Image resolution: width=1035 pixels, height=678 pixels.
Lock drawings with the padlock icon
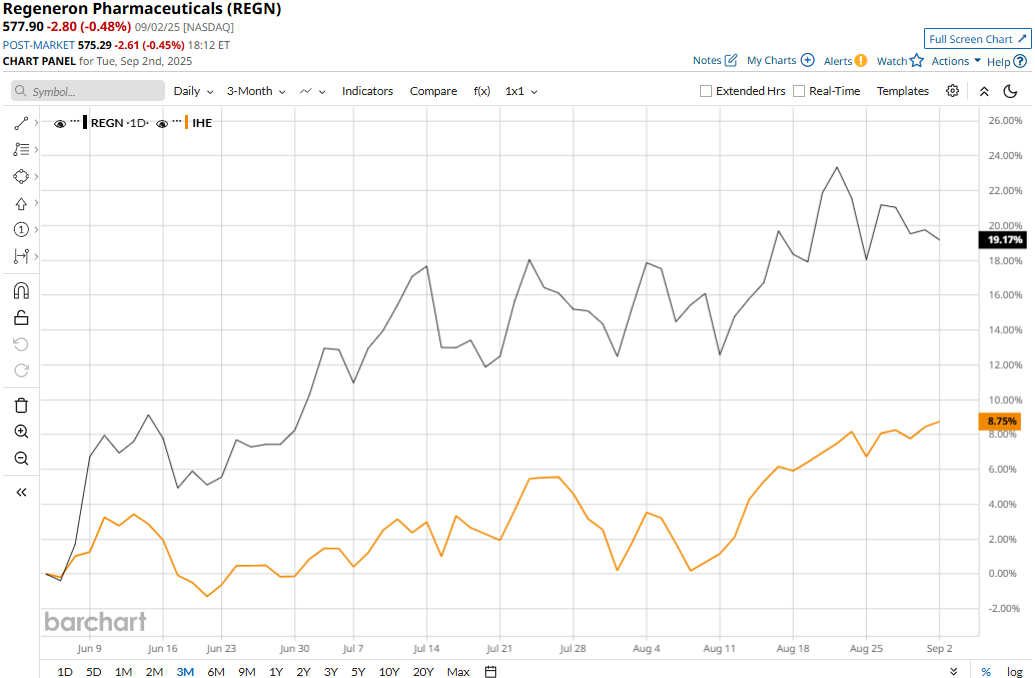pos(21,318)
